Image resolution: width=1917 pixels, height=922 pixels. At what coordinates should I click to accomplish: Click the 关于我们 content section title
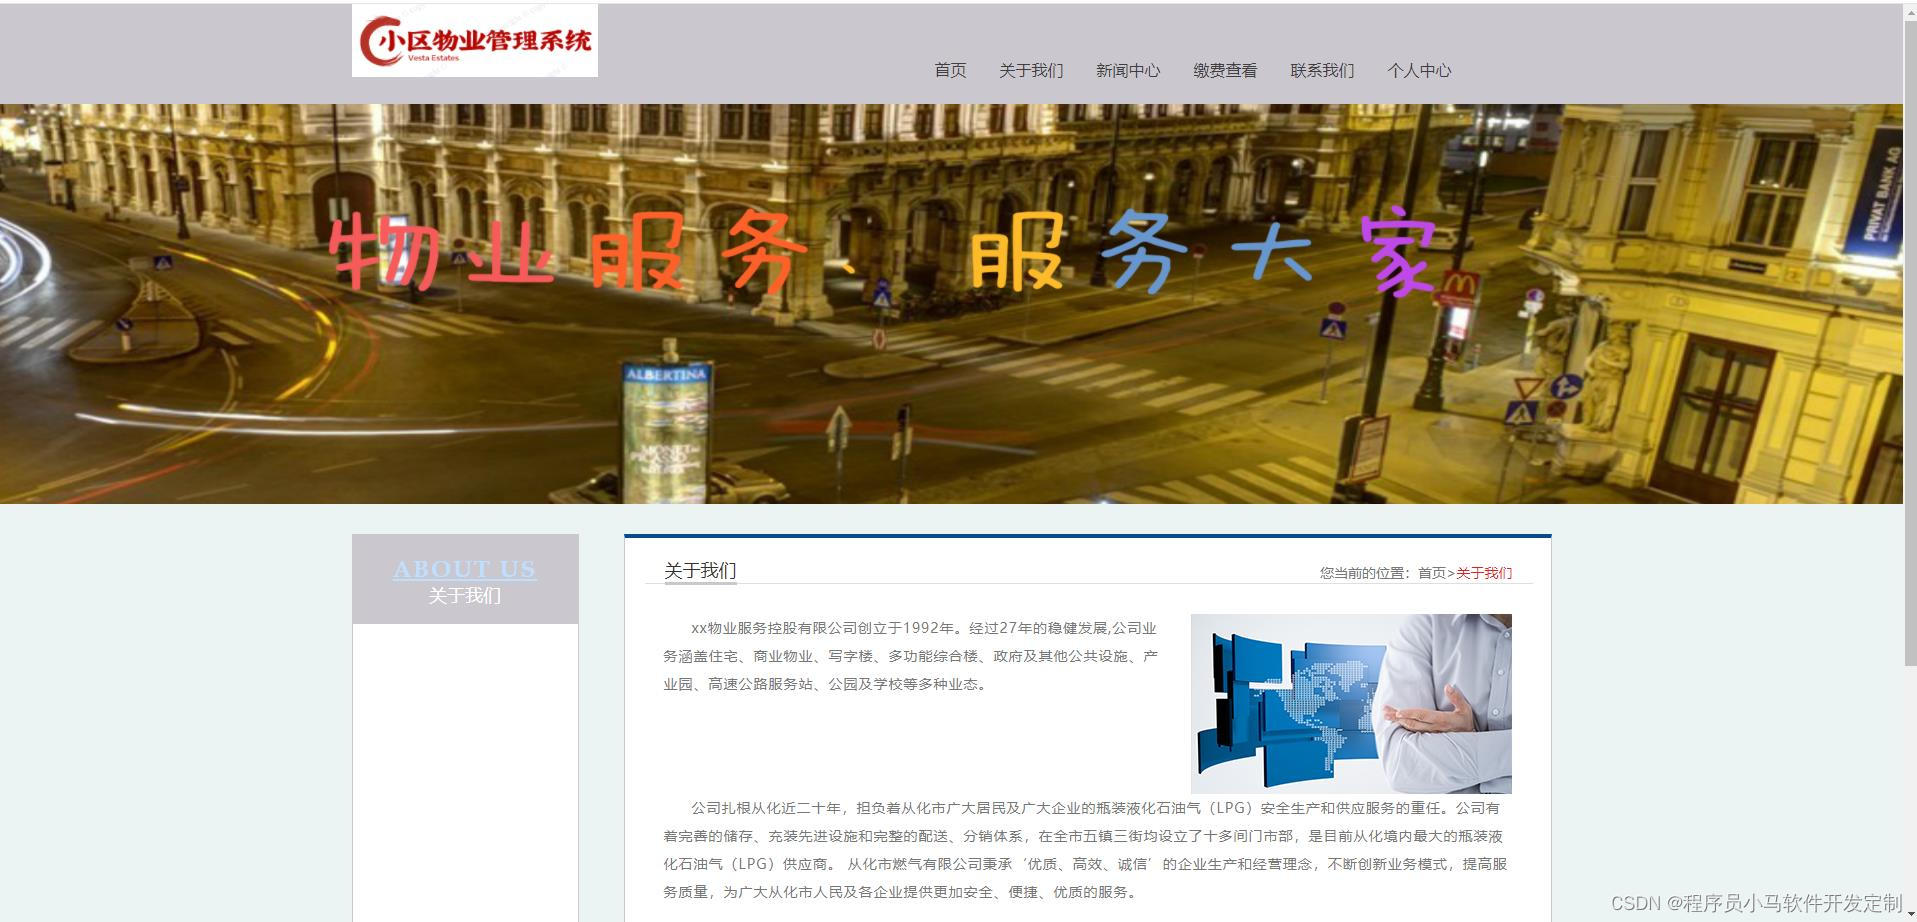tap(699, 571)
